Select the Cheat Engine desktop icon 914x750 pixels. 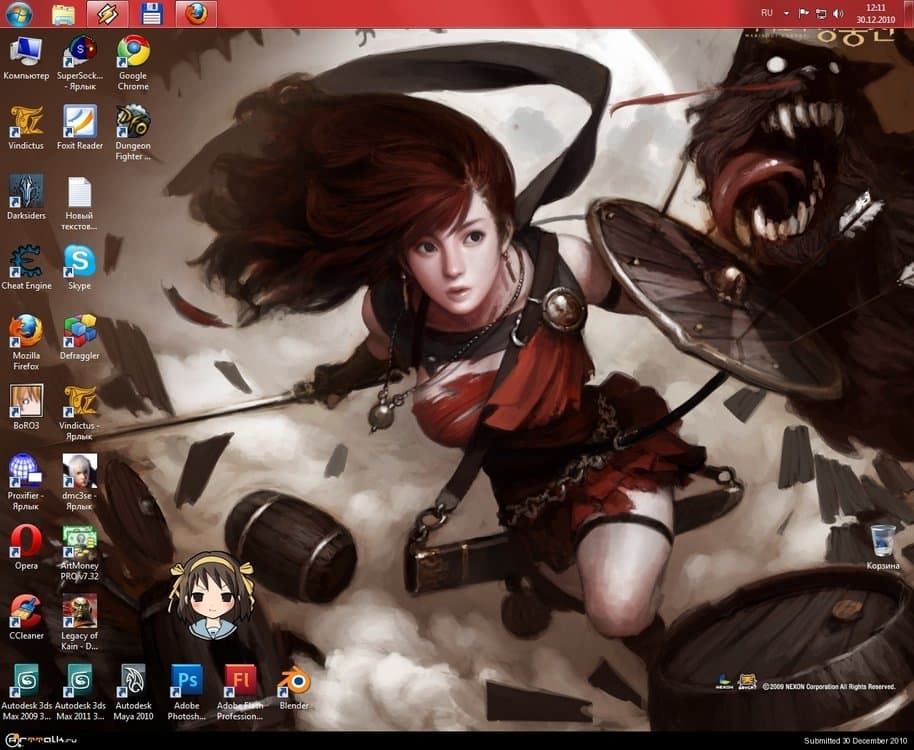click(26, 262)
